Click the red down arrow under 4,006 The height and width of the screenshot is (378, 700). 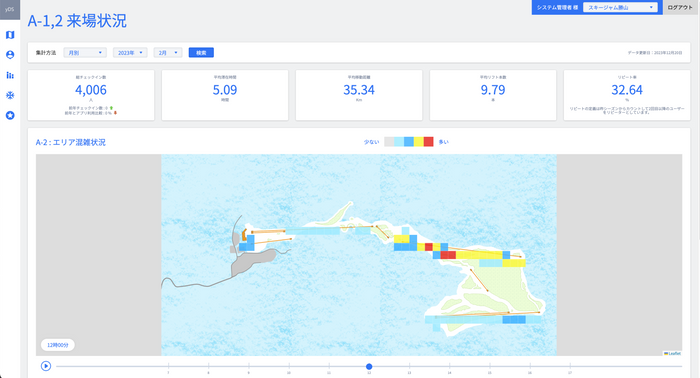115,113
